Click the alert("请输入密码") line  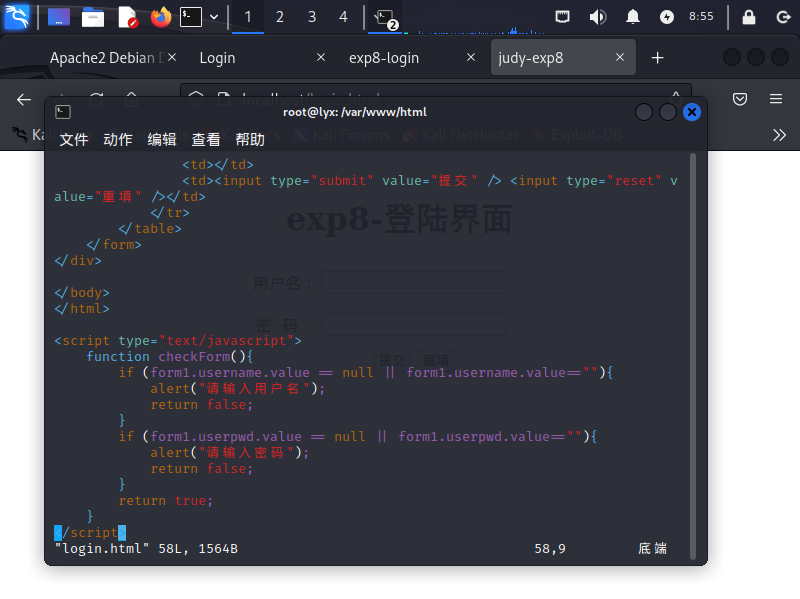pyautogui.click(x=230, y=453)
